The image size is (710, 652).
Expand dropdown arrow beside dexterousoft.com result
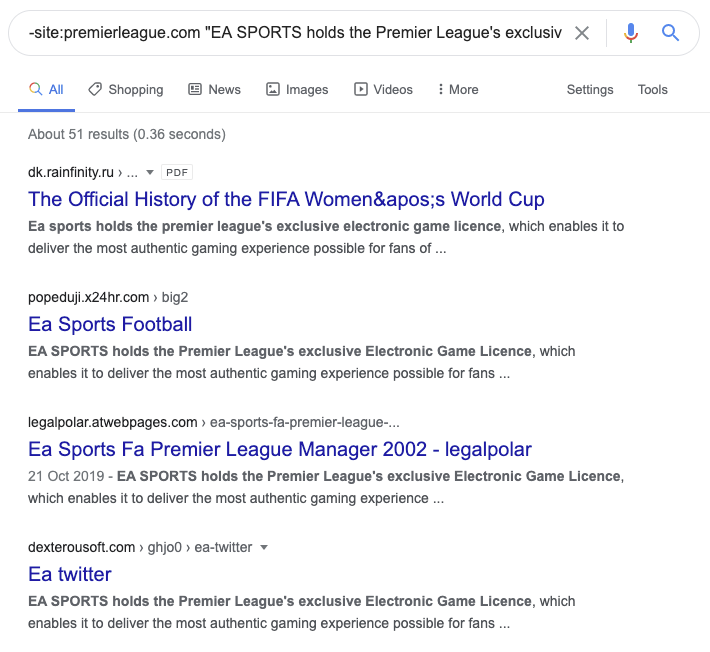coord(264,547)
